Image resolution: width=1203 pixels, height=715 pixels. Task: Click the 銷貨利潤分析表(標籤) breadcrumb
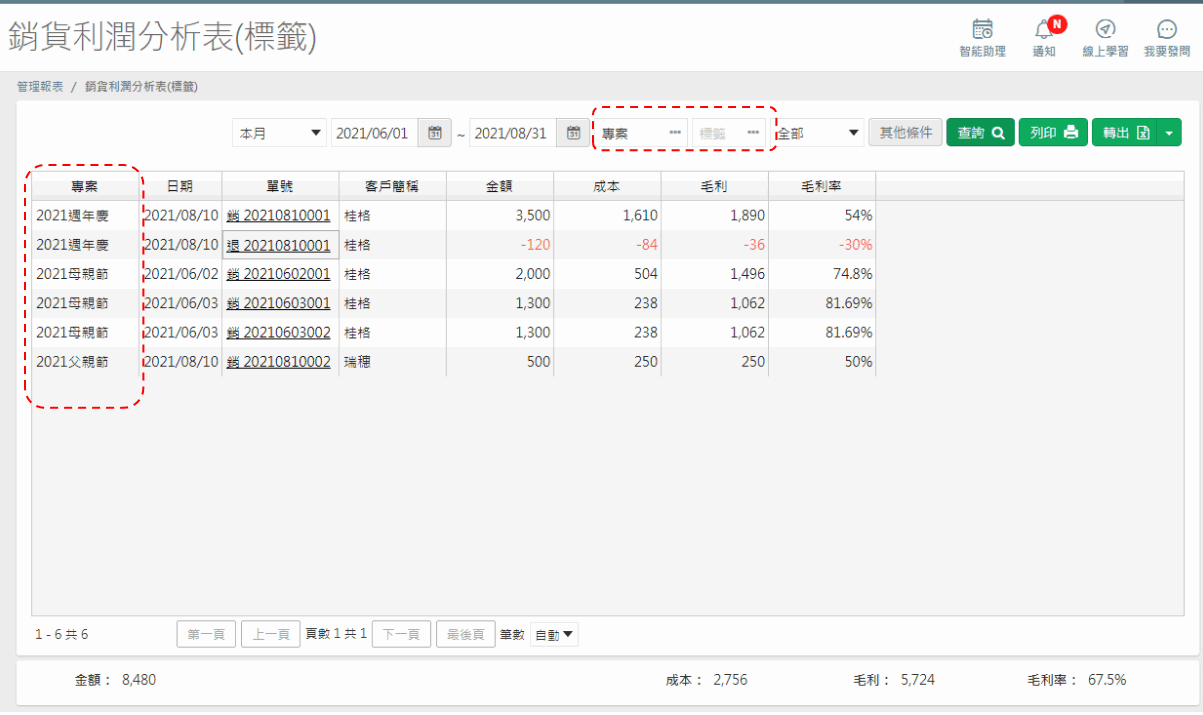click(141, 87)
